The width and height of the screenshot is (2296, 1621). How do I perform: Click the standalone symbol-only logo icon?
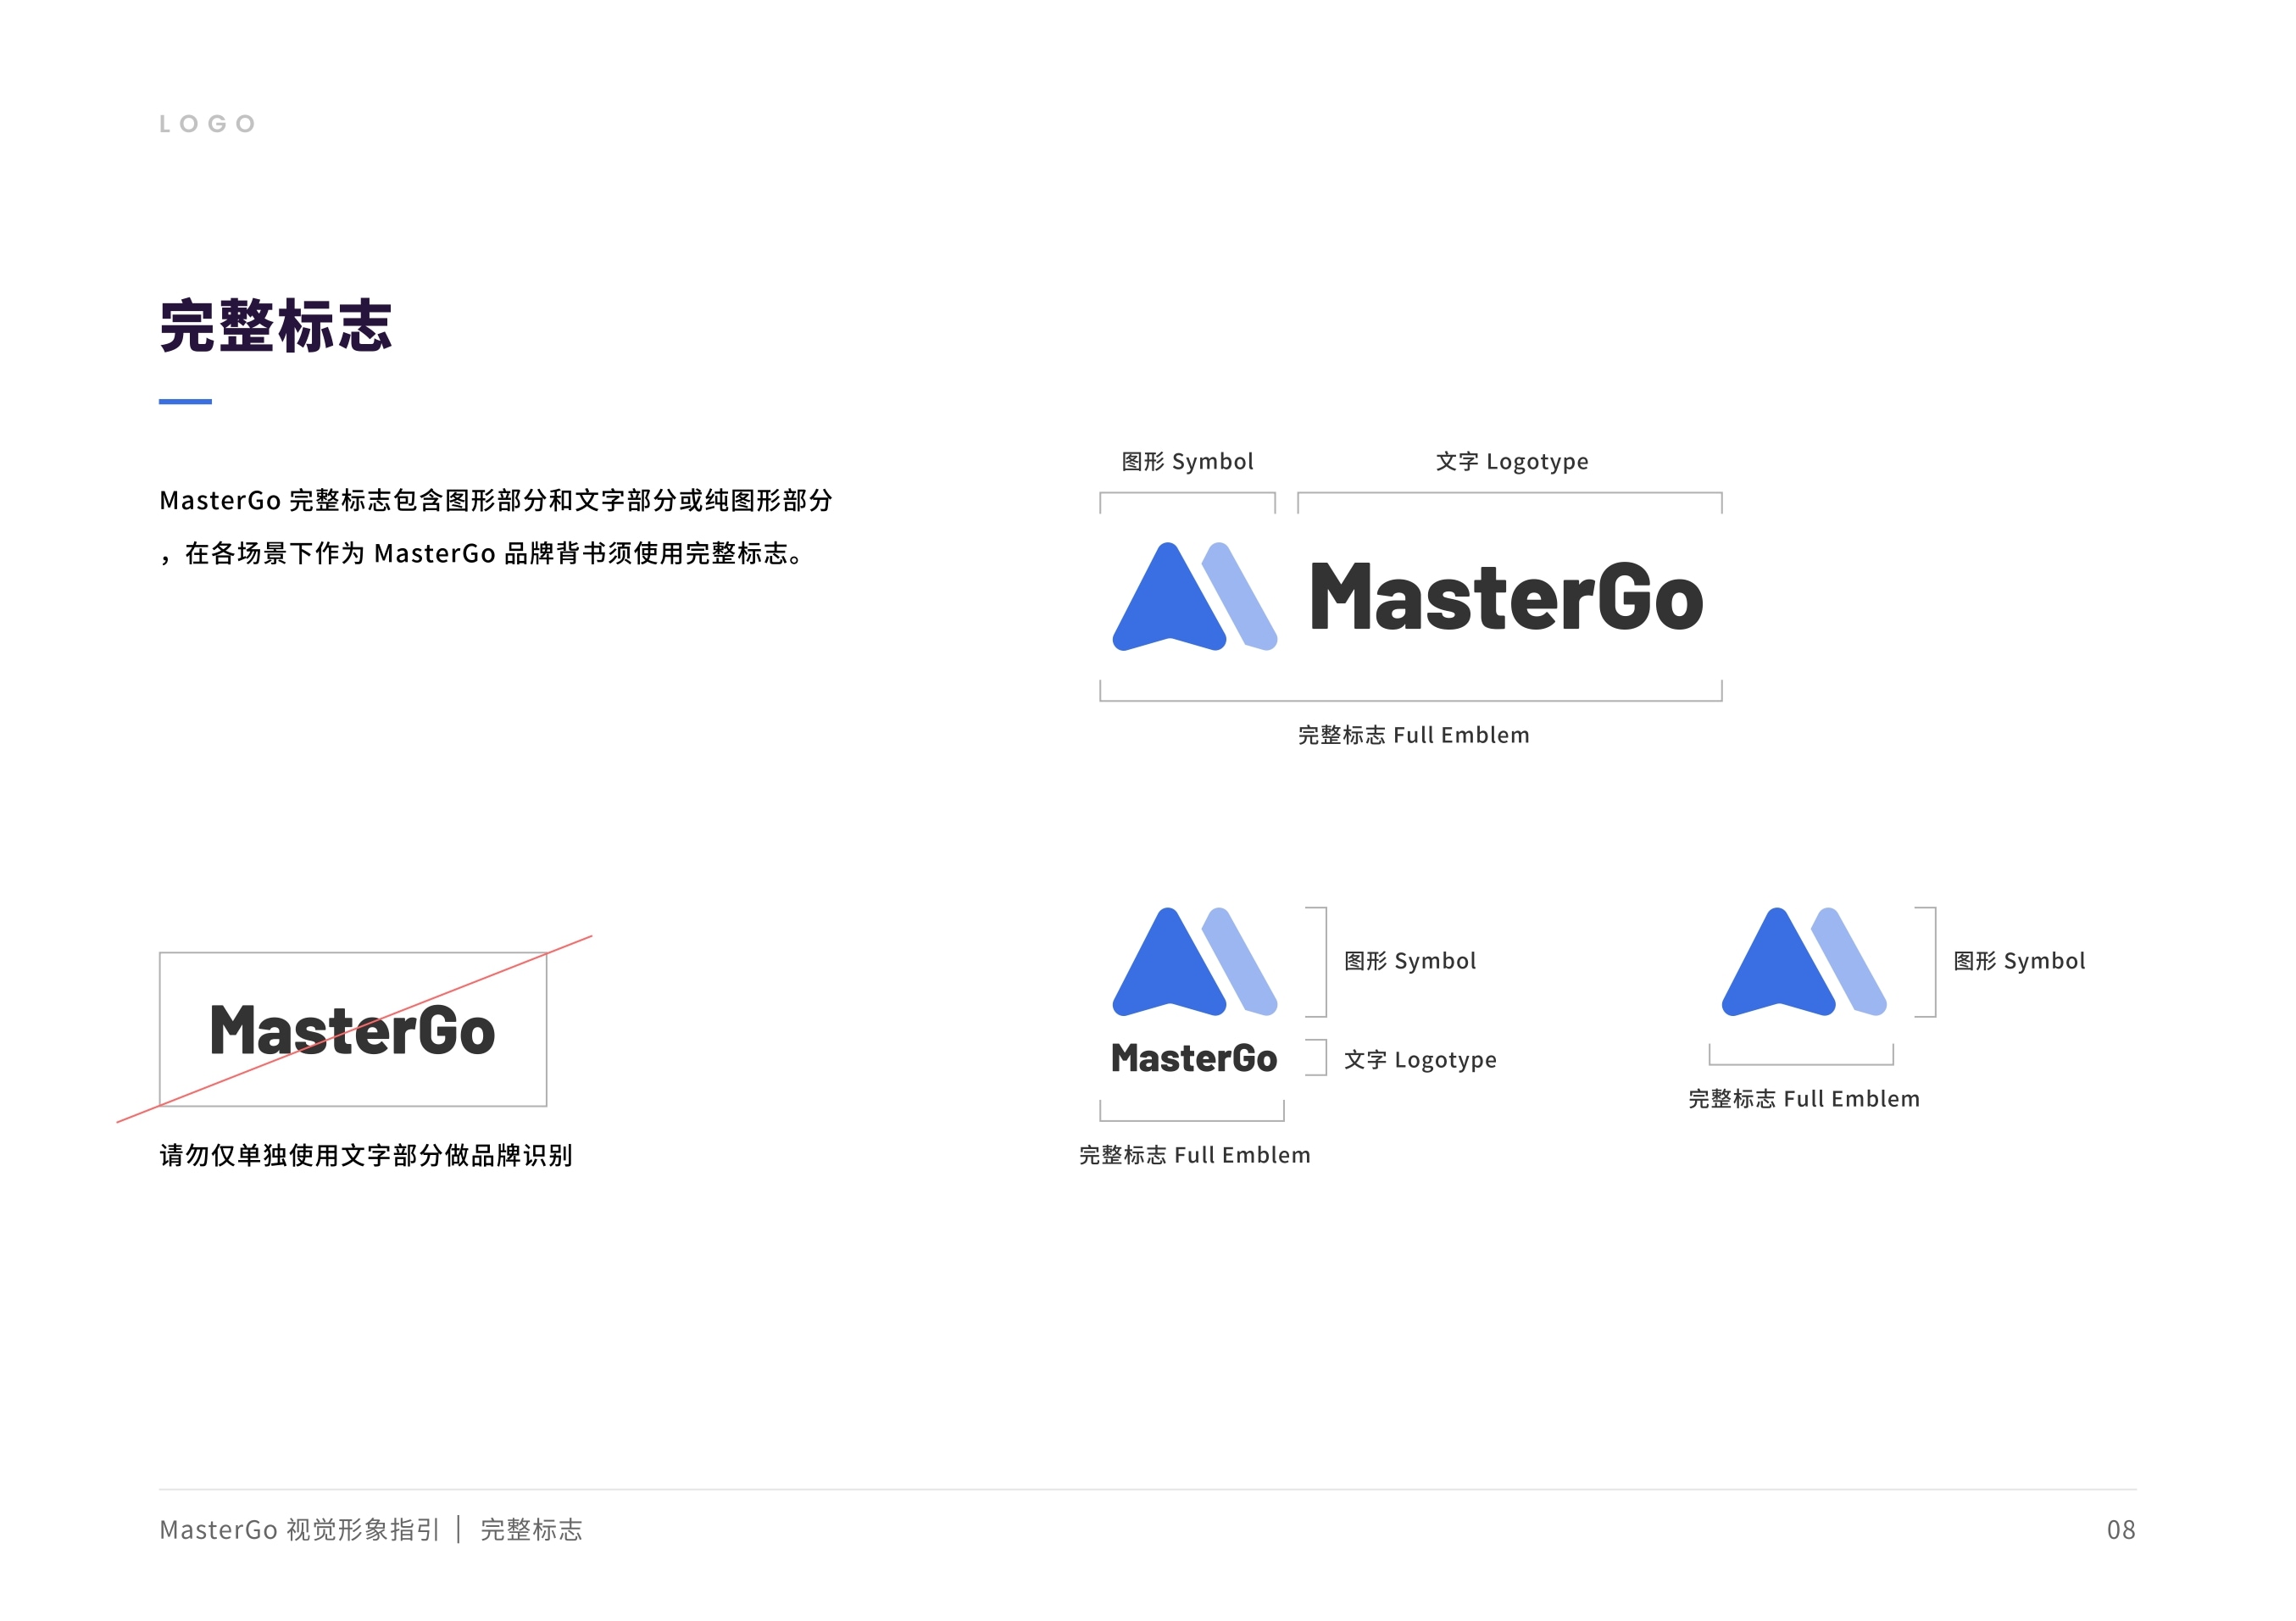[1804, 962]
